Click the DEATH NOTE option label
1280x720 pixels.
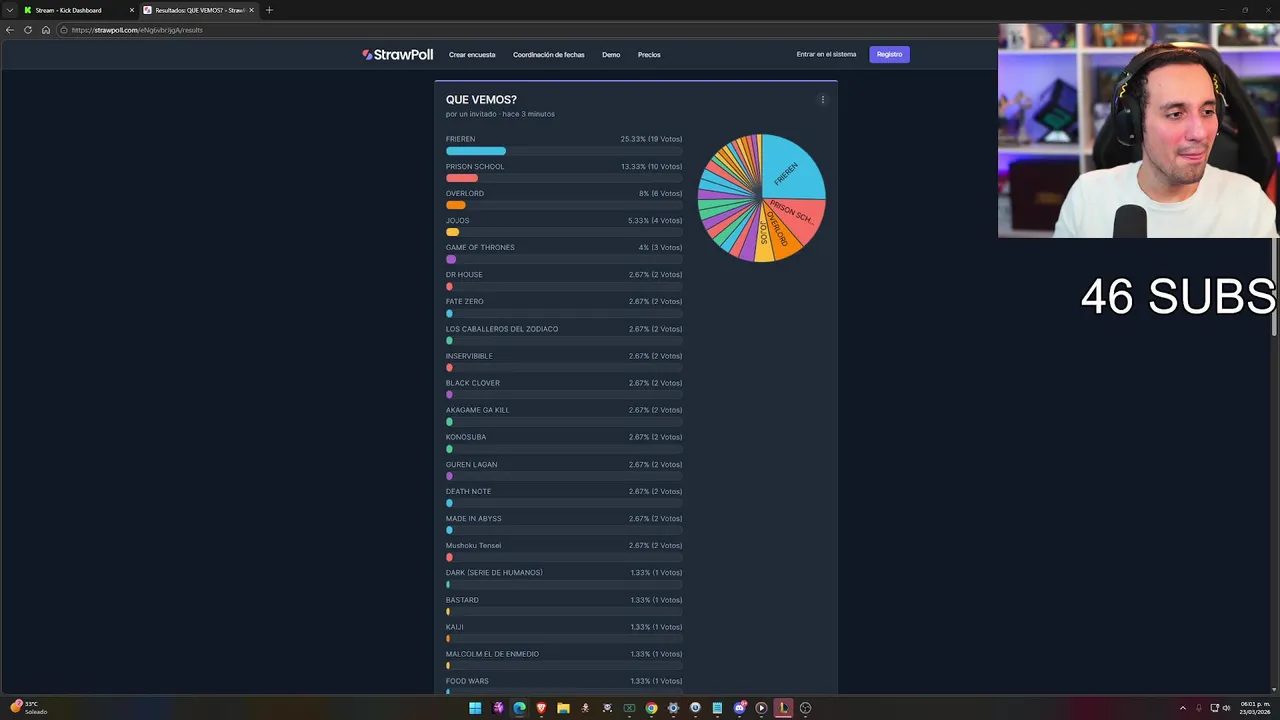point(468,491)
